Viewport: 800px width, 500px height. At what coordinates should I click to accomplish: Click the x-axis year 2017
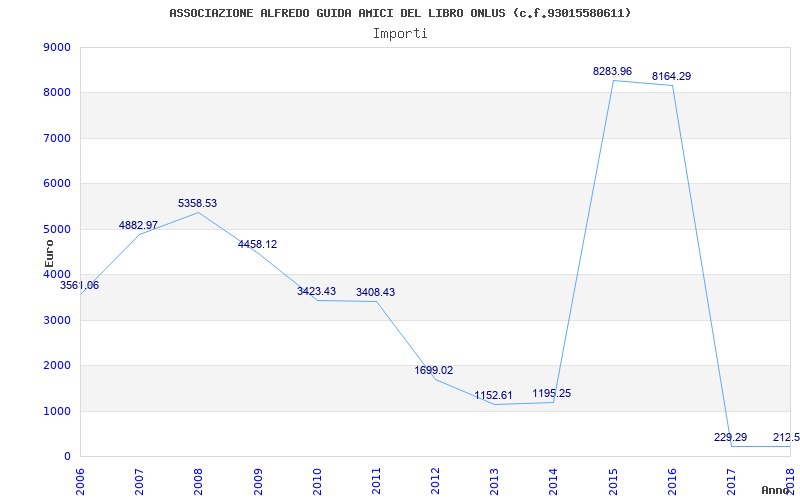pos(731,482)
